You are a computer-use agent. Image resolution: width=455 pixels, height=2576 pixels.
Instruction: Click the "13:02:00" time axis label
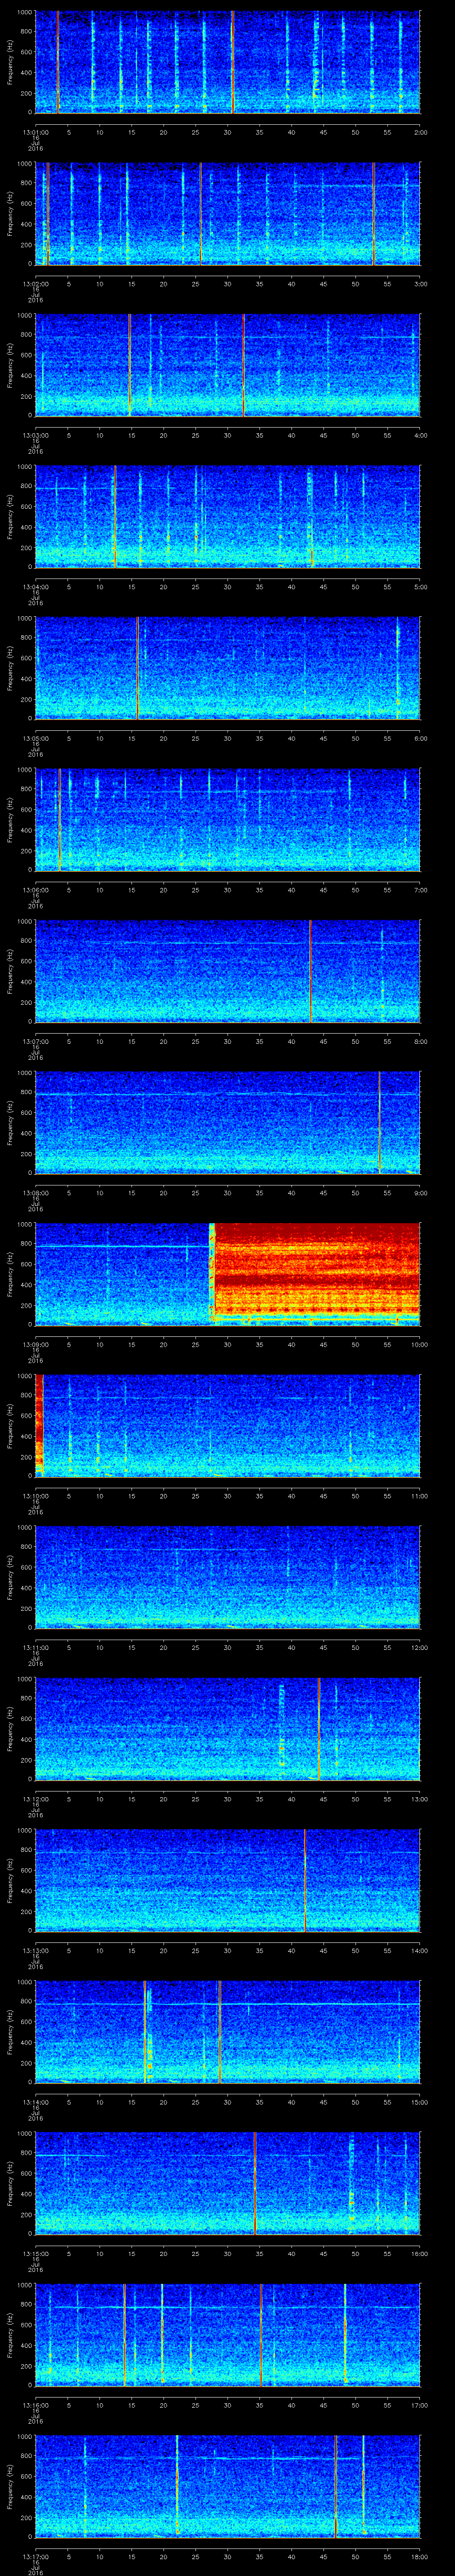tap(35, 284)
